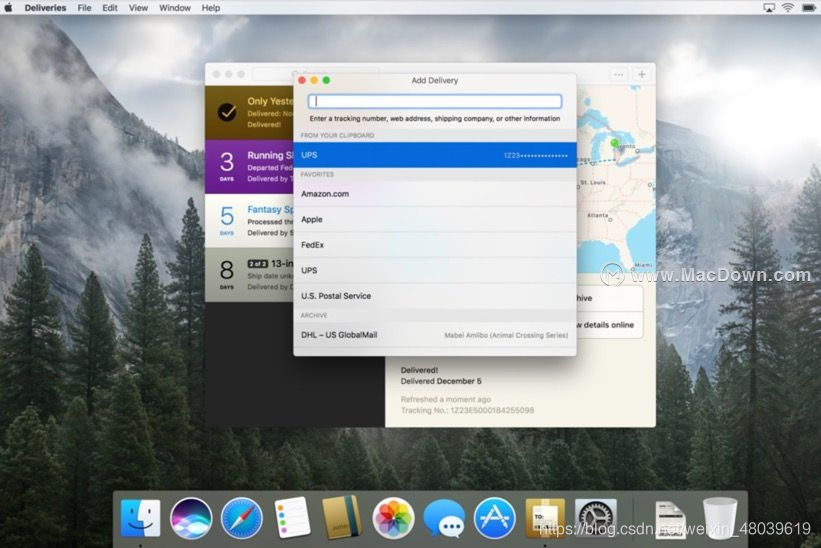821x548 pixels.
Task: Open Deliveries package icon in Dock
Action: click(x=545, y=518)
